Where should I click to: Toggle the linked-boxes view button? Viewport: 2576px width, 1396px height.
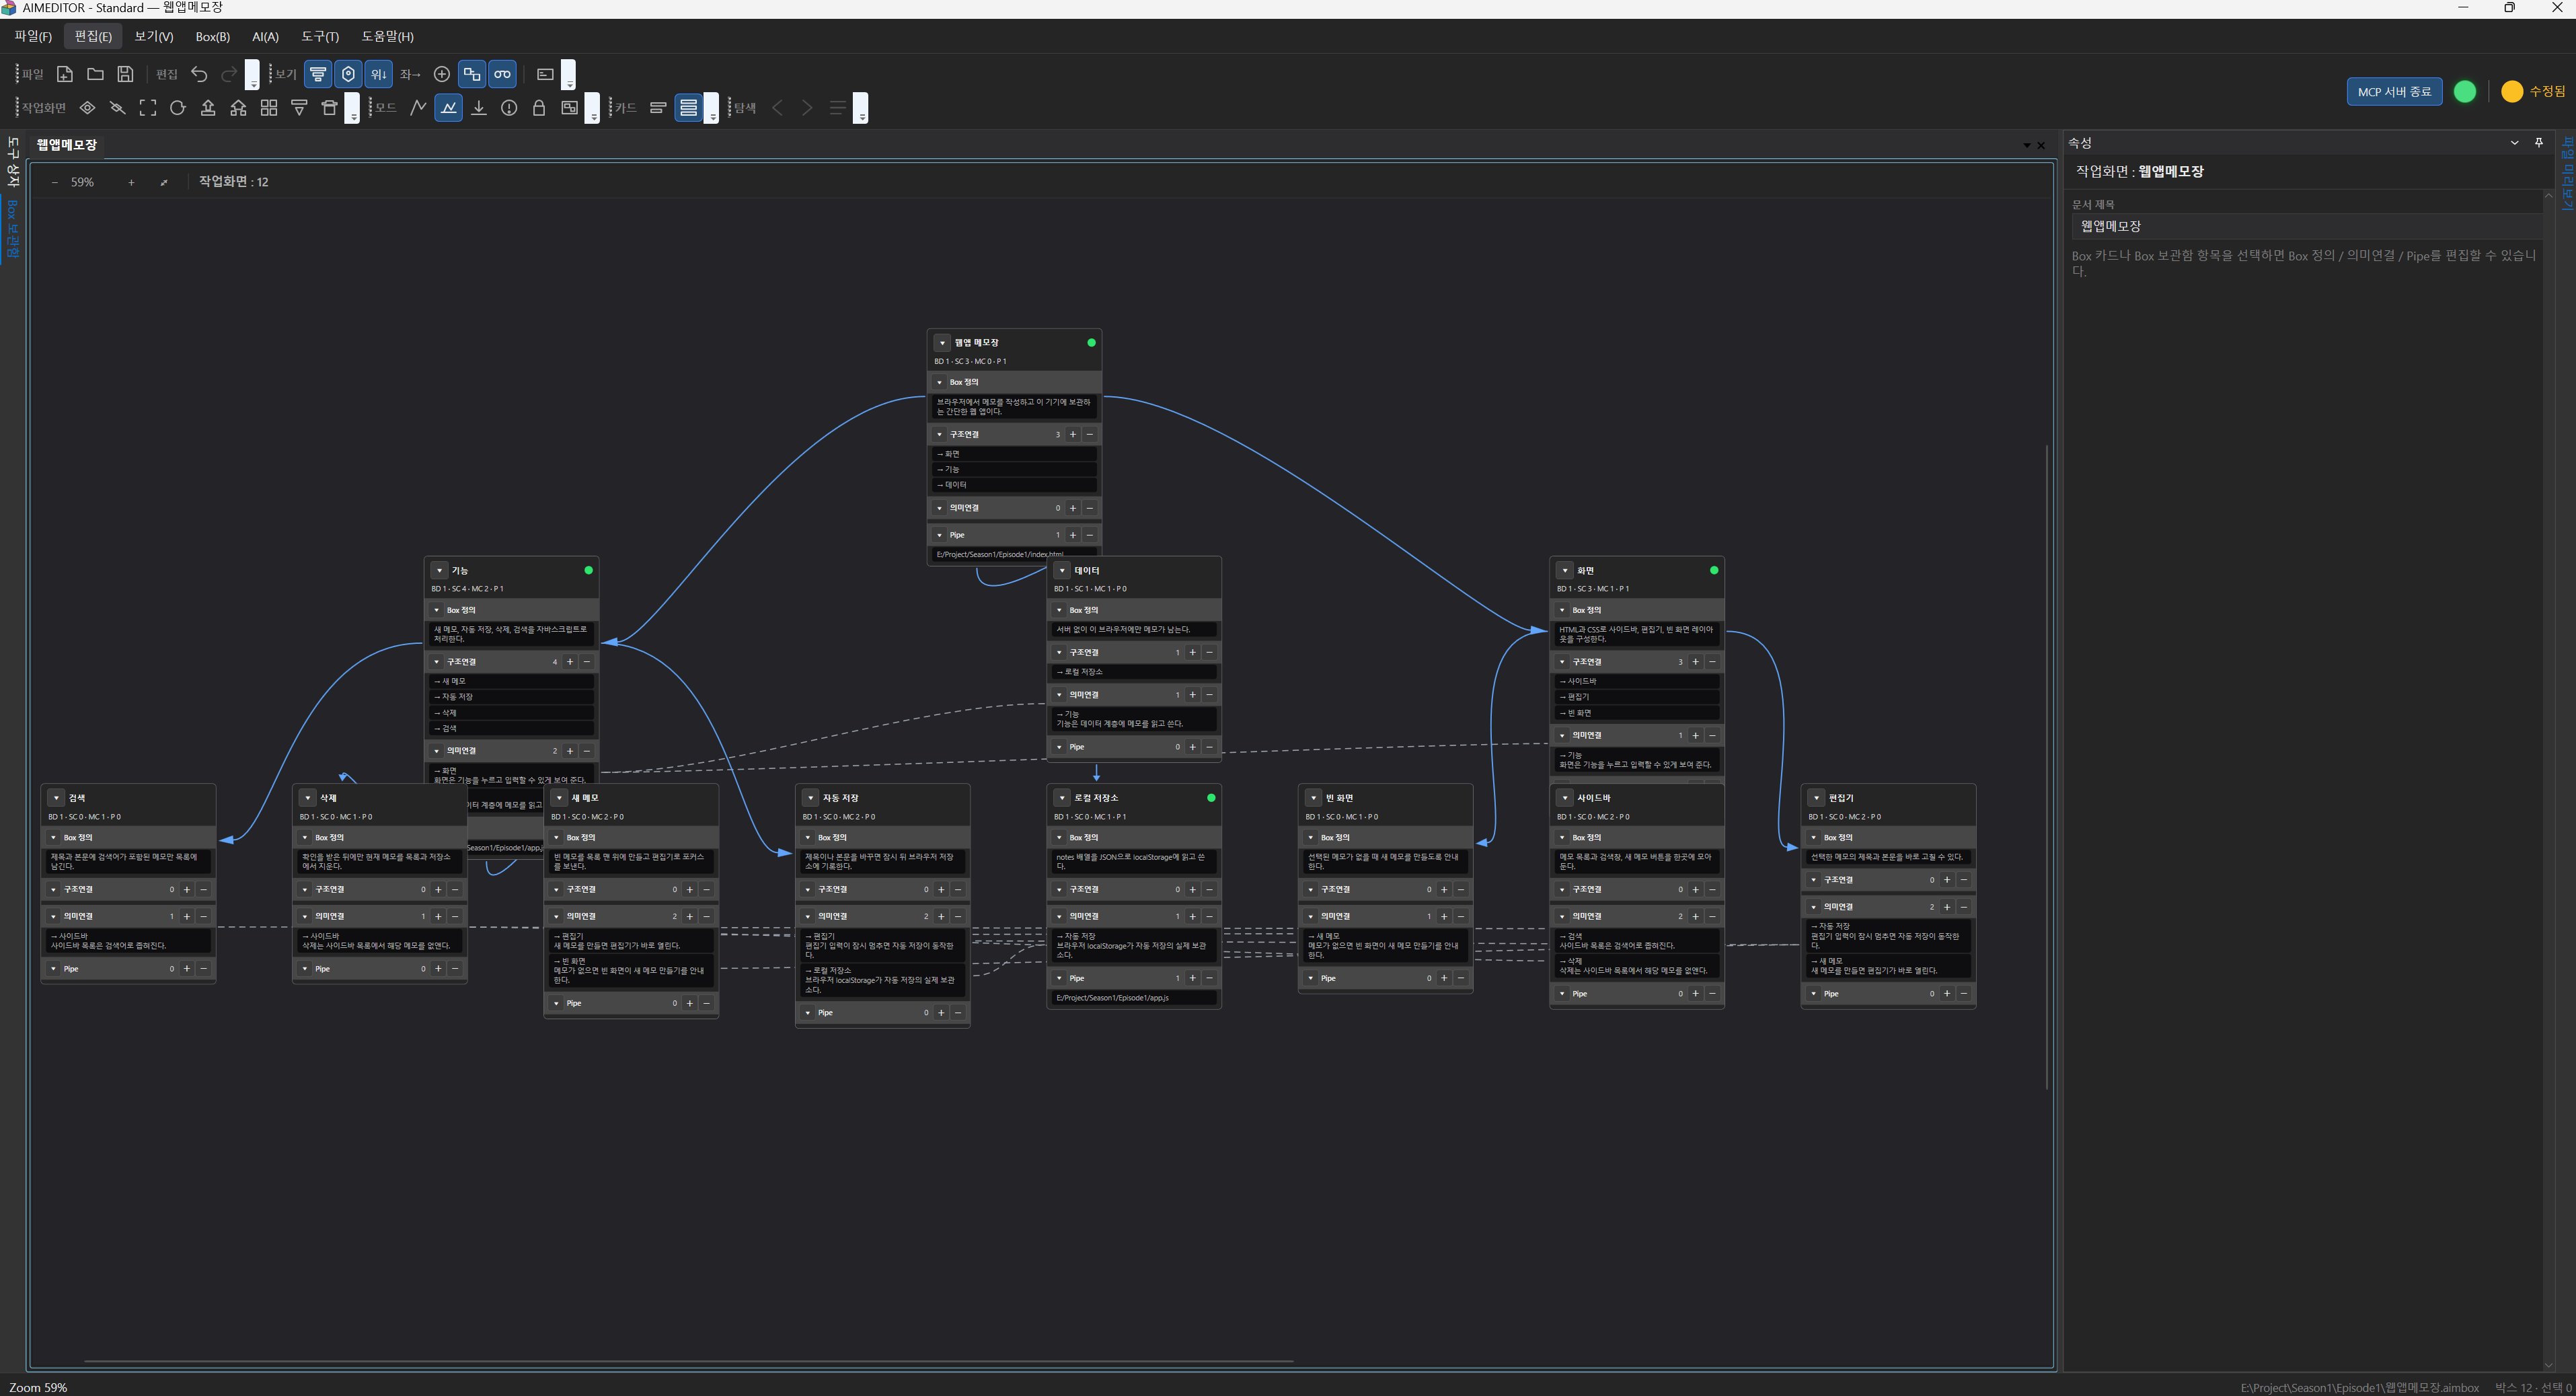pos(472,74)
